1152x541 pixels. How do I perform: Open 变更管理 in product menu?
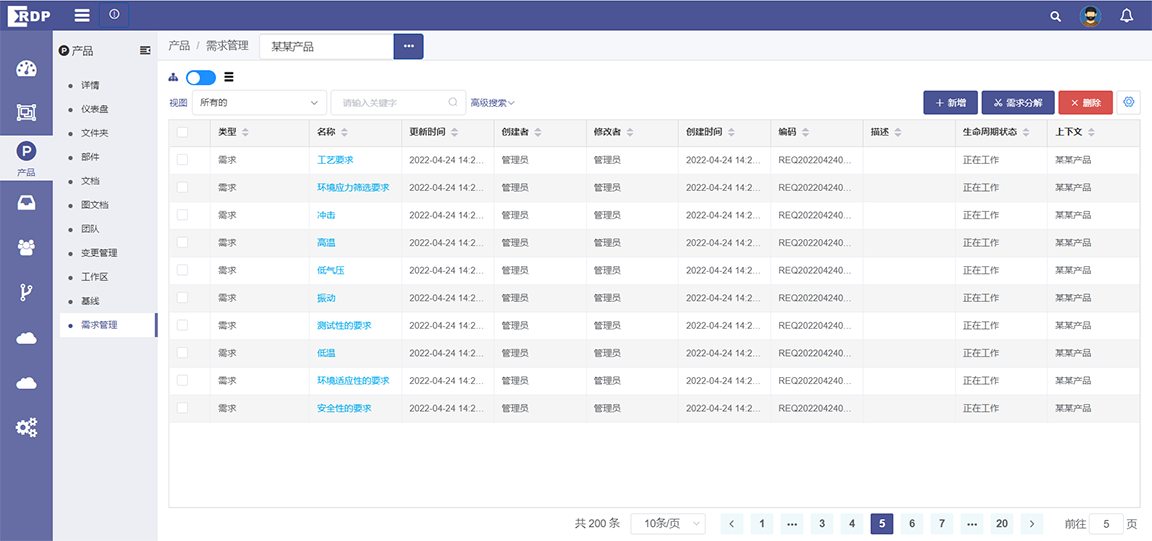tap(99, 253)
